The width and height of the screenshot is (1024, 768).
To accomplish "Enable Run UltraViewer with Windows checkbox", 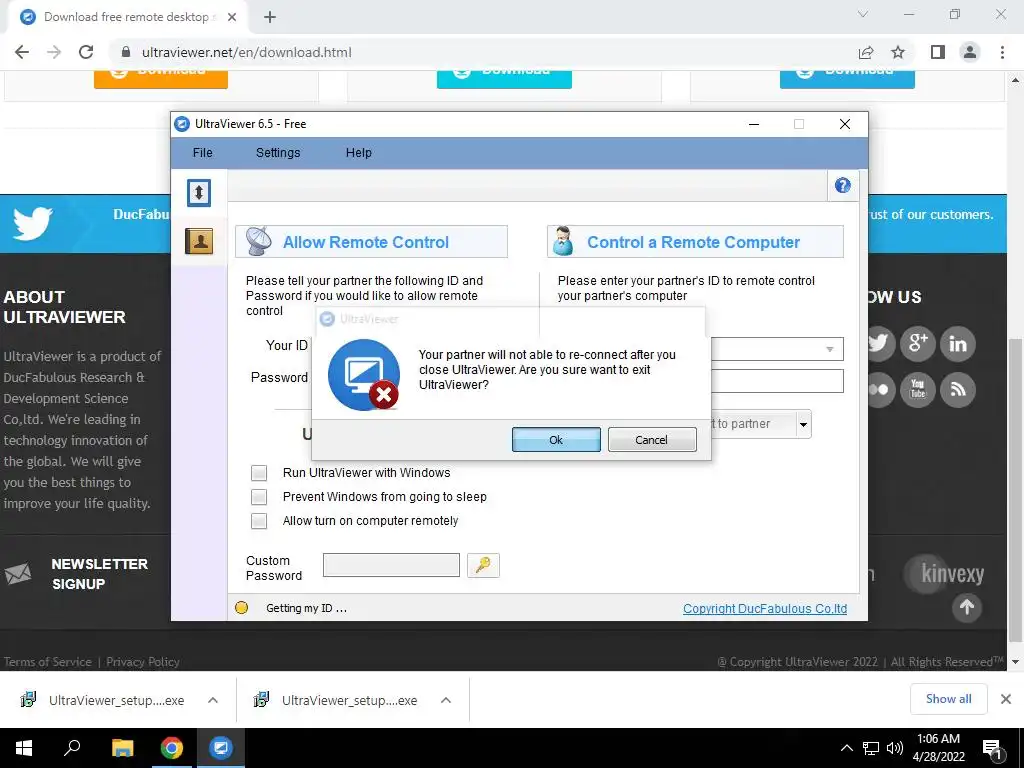I will (x=259, y=473).
